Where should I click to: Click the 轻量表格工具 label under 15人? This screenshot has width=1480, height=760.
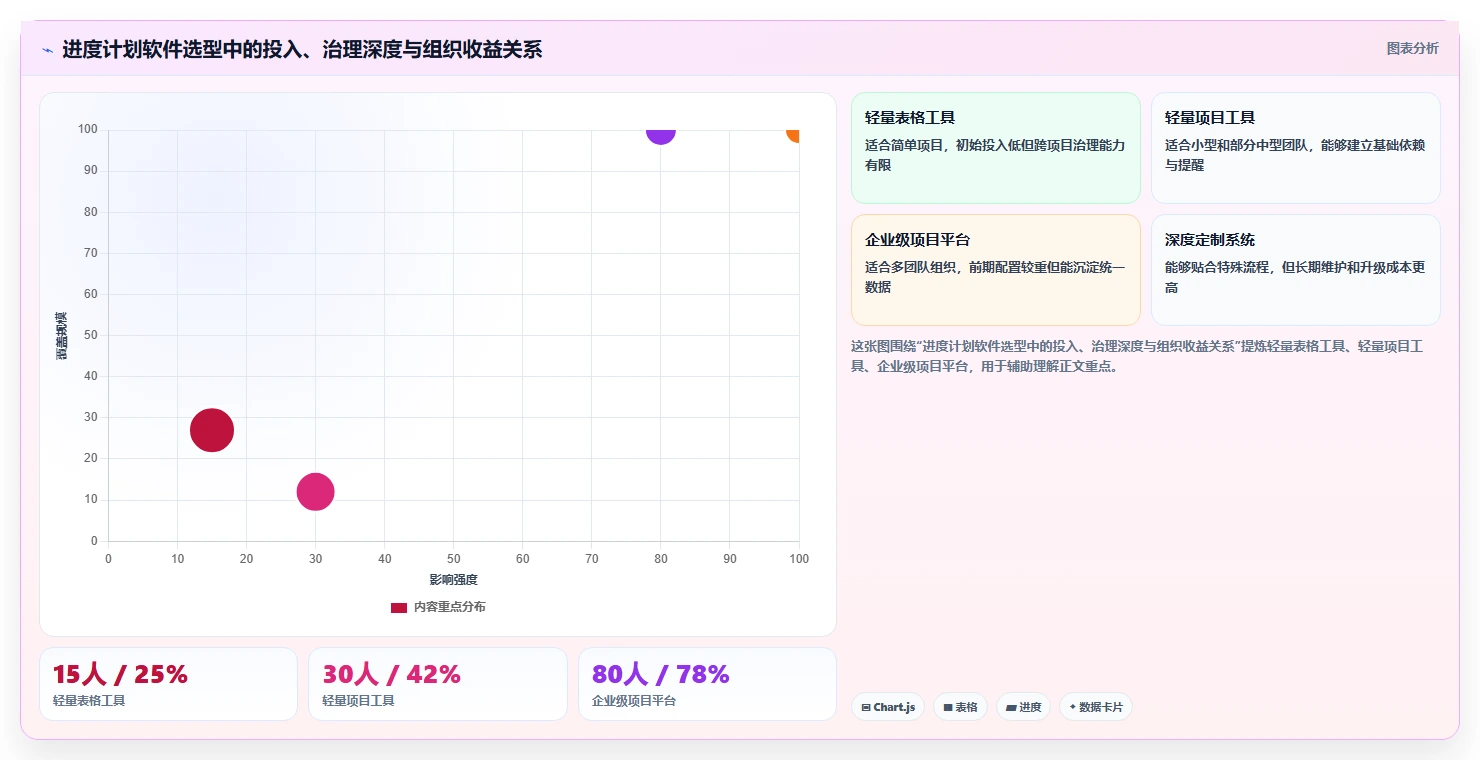click(89, 701)
